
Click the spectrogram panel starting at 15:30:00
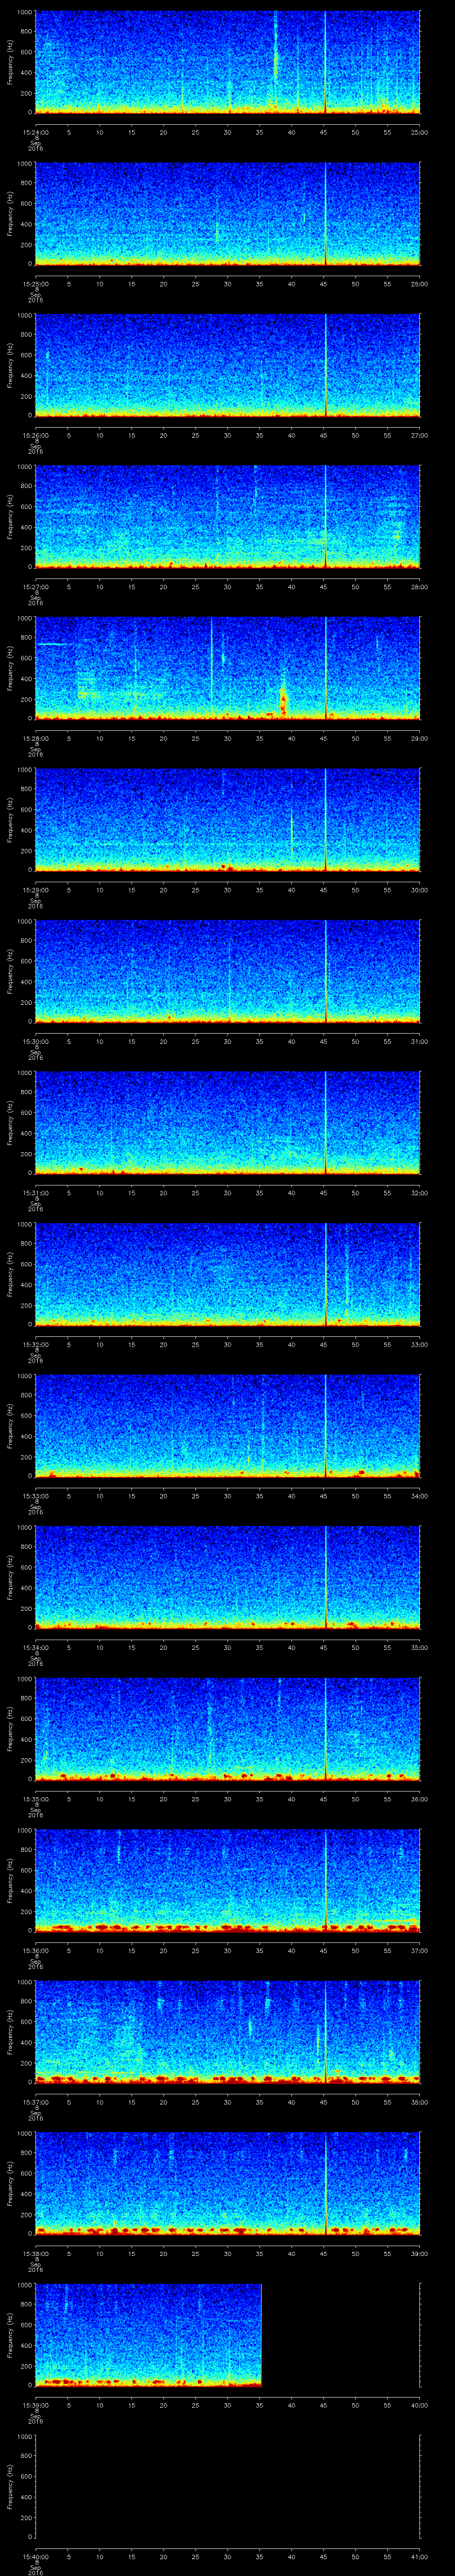coord(228,971)
